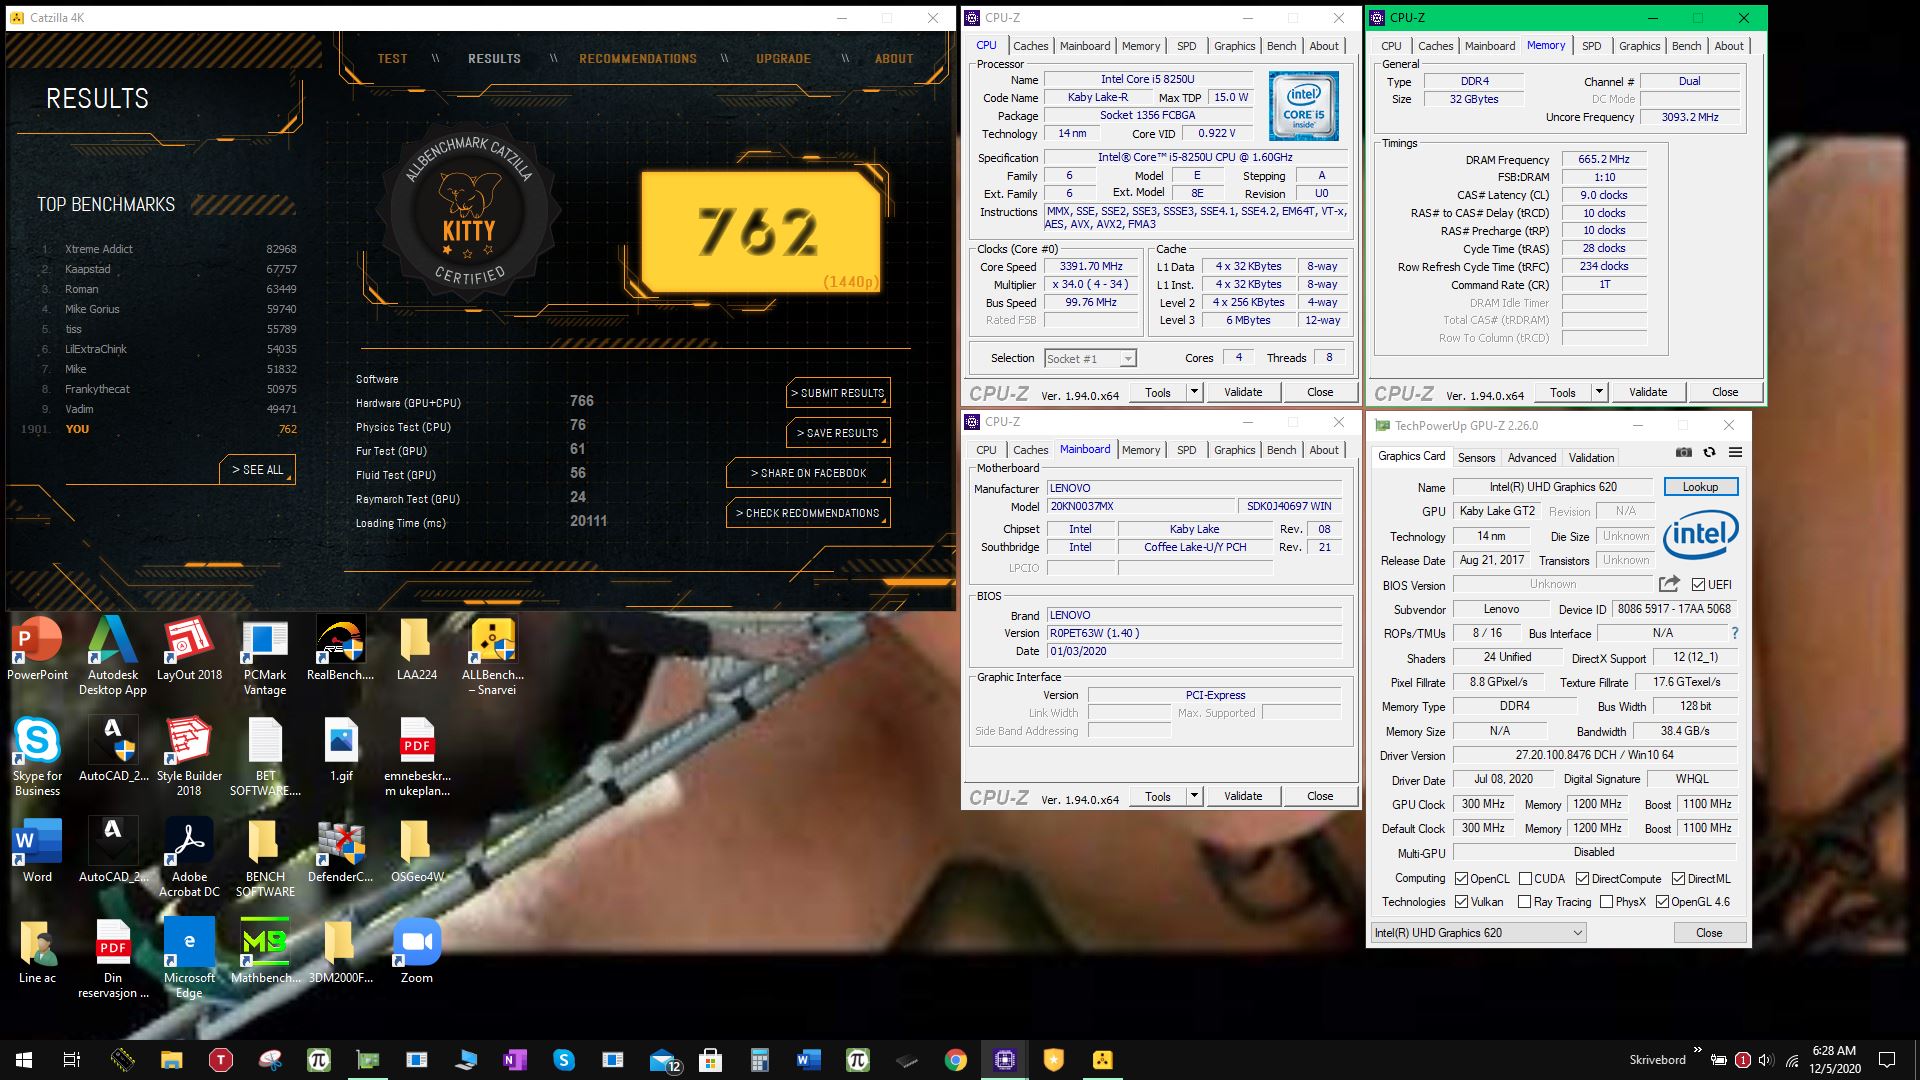Open the Word desktop shortcut
This screenshot has width=1920, height=1080.
pos(37,850)
